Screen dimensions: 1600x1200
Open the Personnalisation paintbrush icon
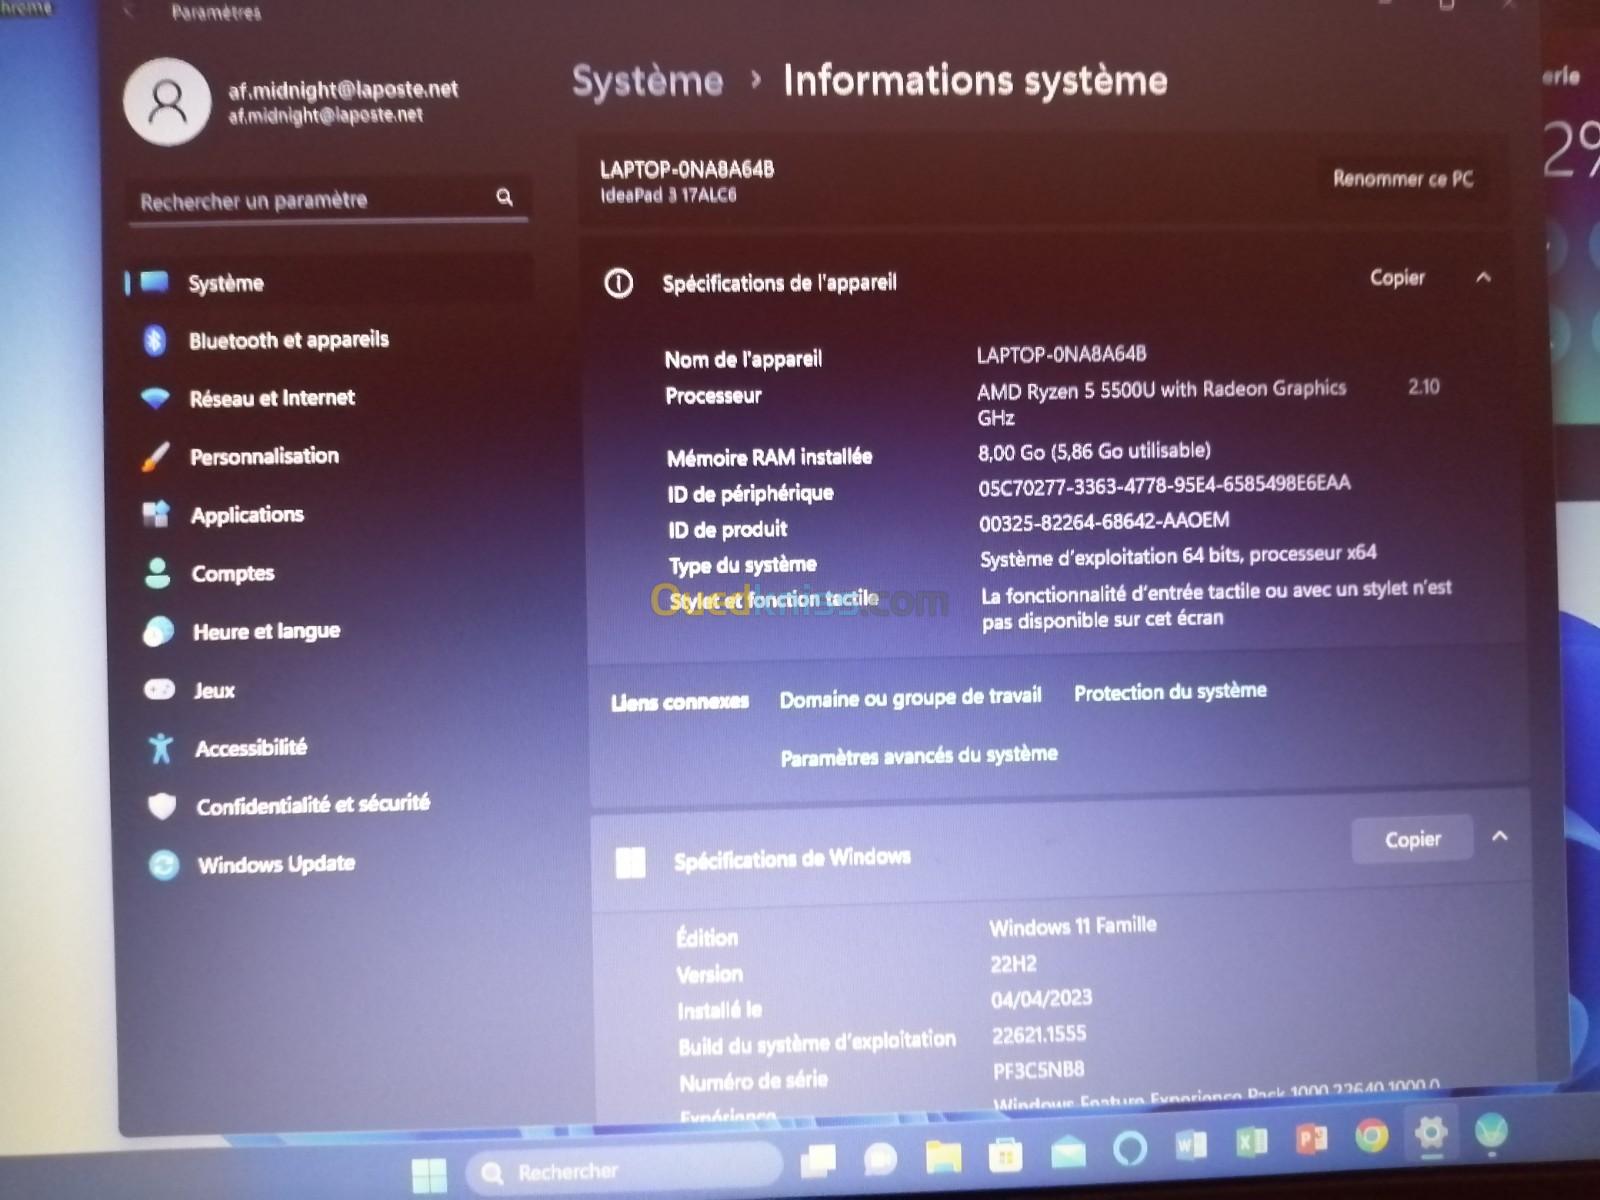156,457
